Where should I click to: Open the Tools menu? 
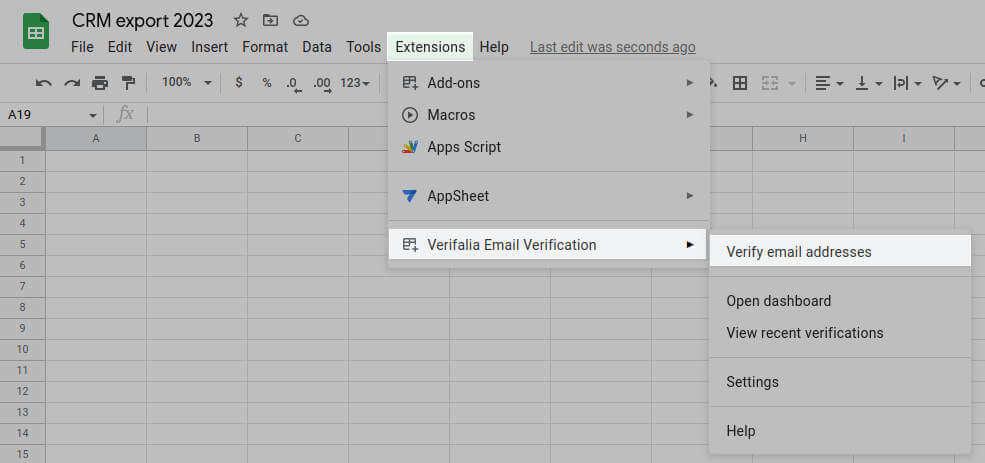(x=364, y=47)
